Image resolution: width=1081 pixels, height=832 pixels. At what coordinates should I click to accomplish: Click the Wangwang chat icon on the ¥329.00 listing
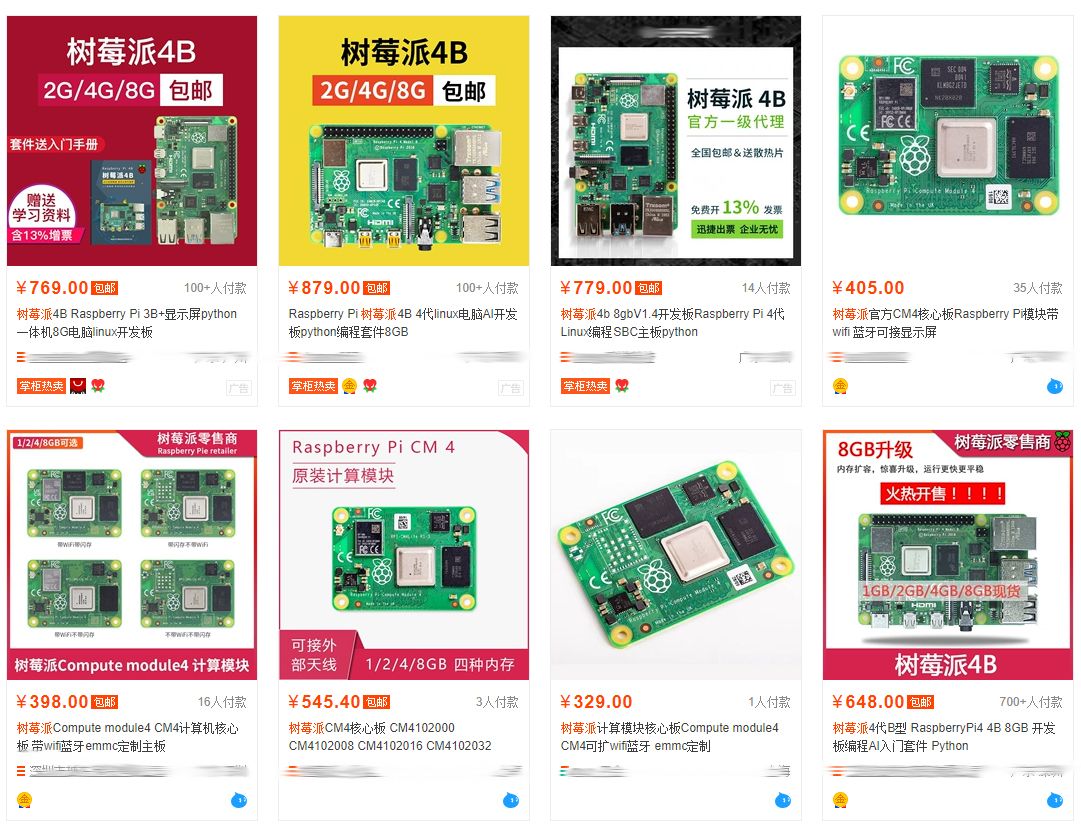coord(783,800)
